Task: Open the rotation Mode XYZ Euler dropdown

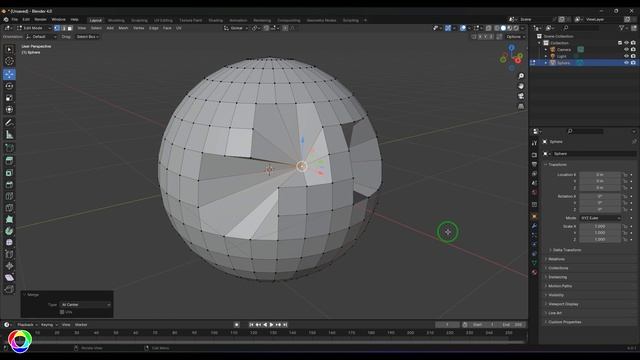Action: 600,218
